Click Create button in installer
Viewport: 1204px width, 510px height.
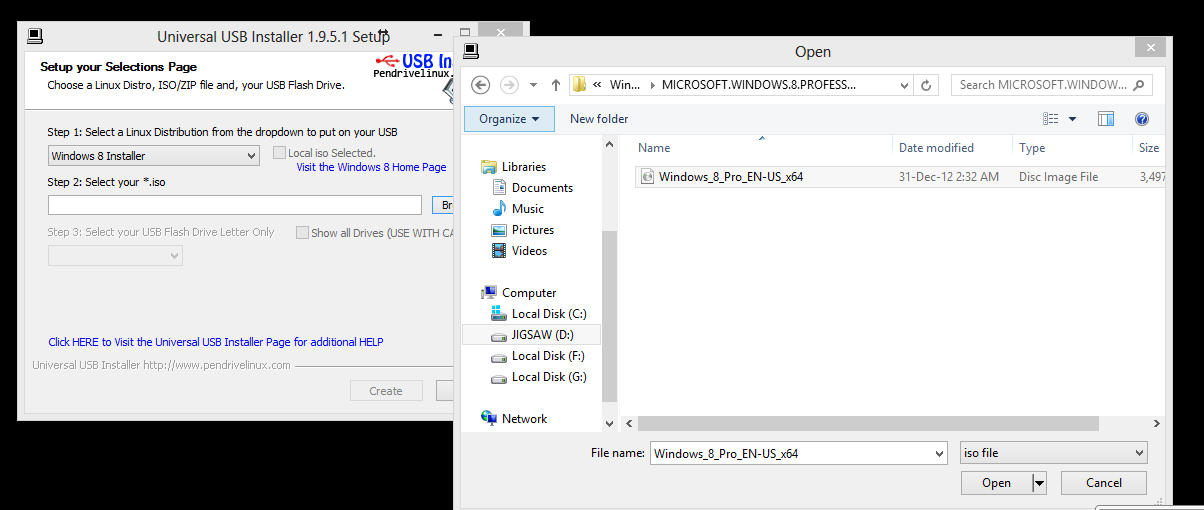pos(386,391)
